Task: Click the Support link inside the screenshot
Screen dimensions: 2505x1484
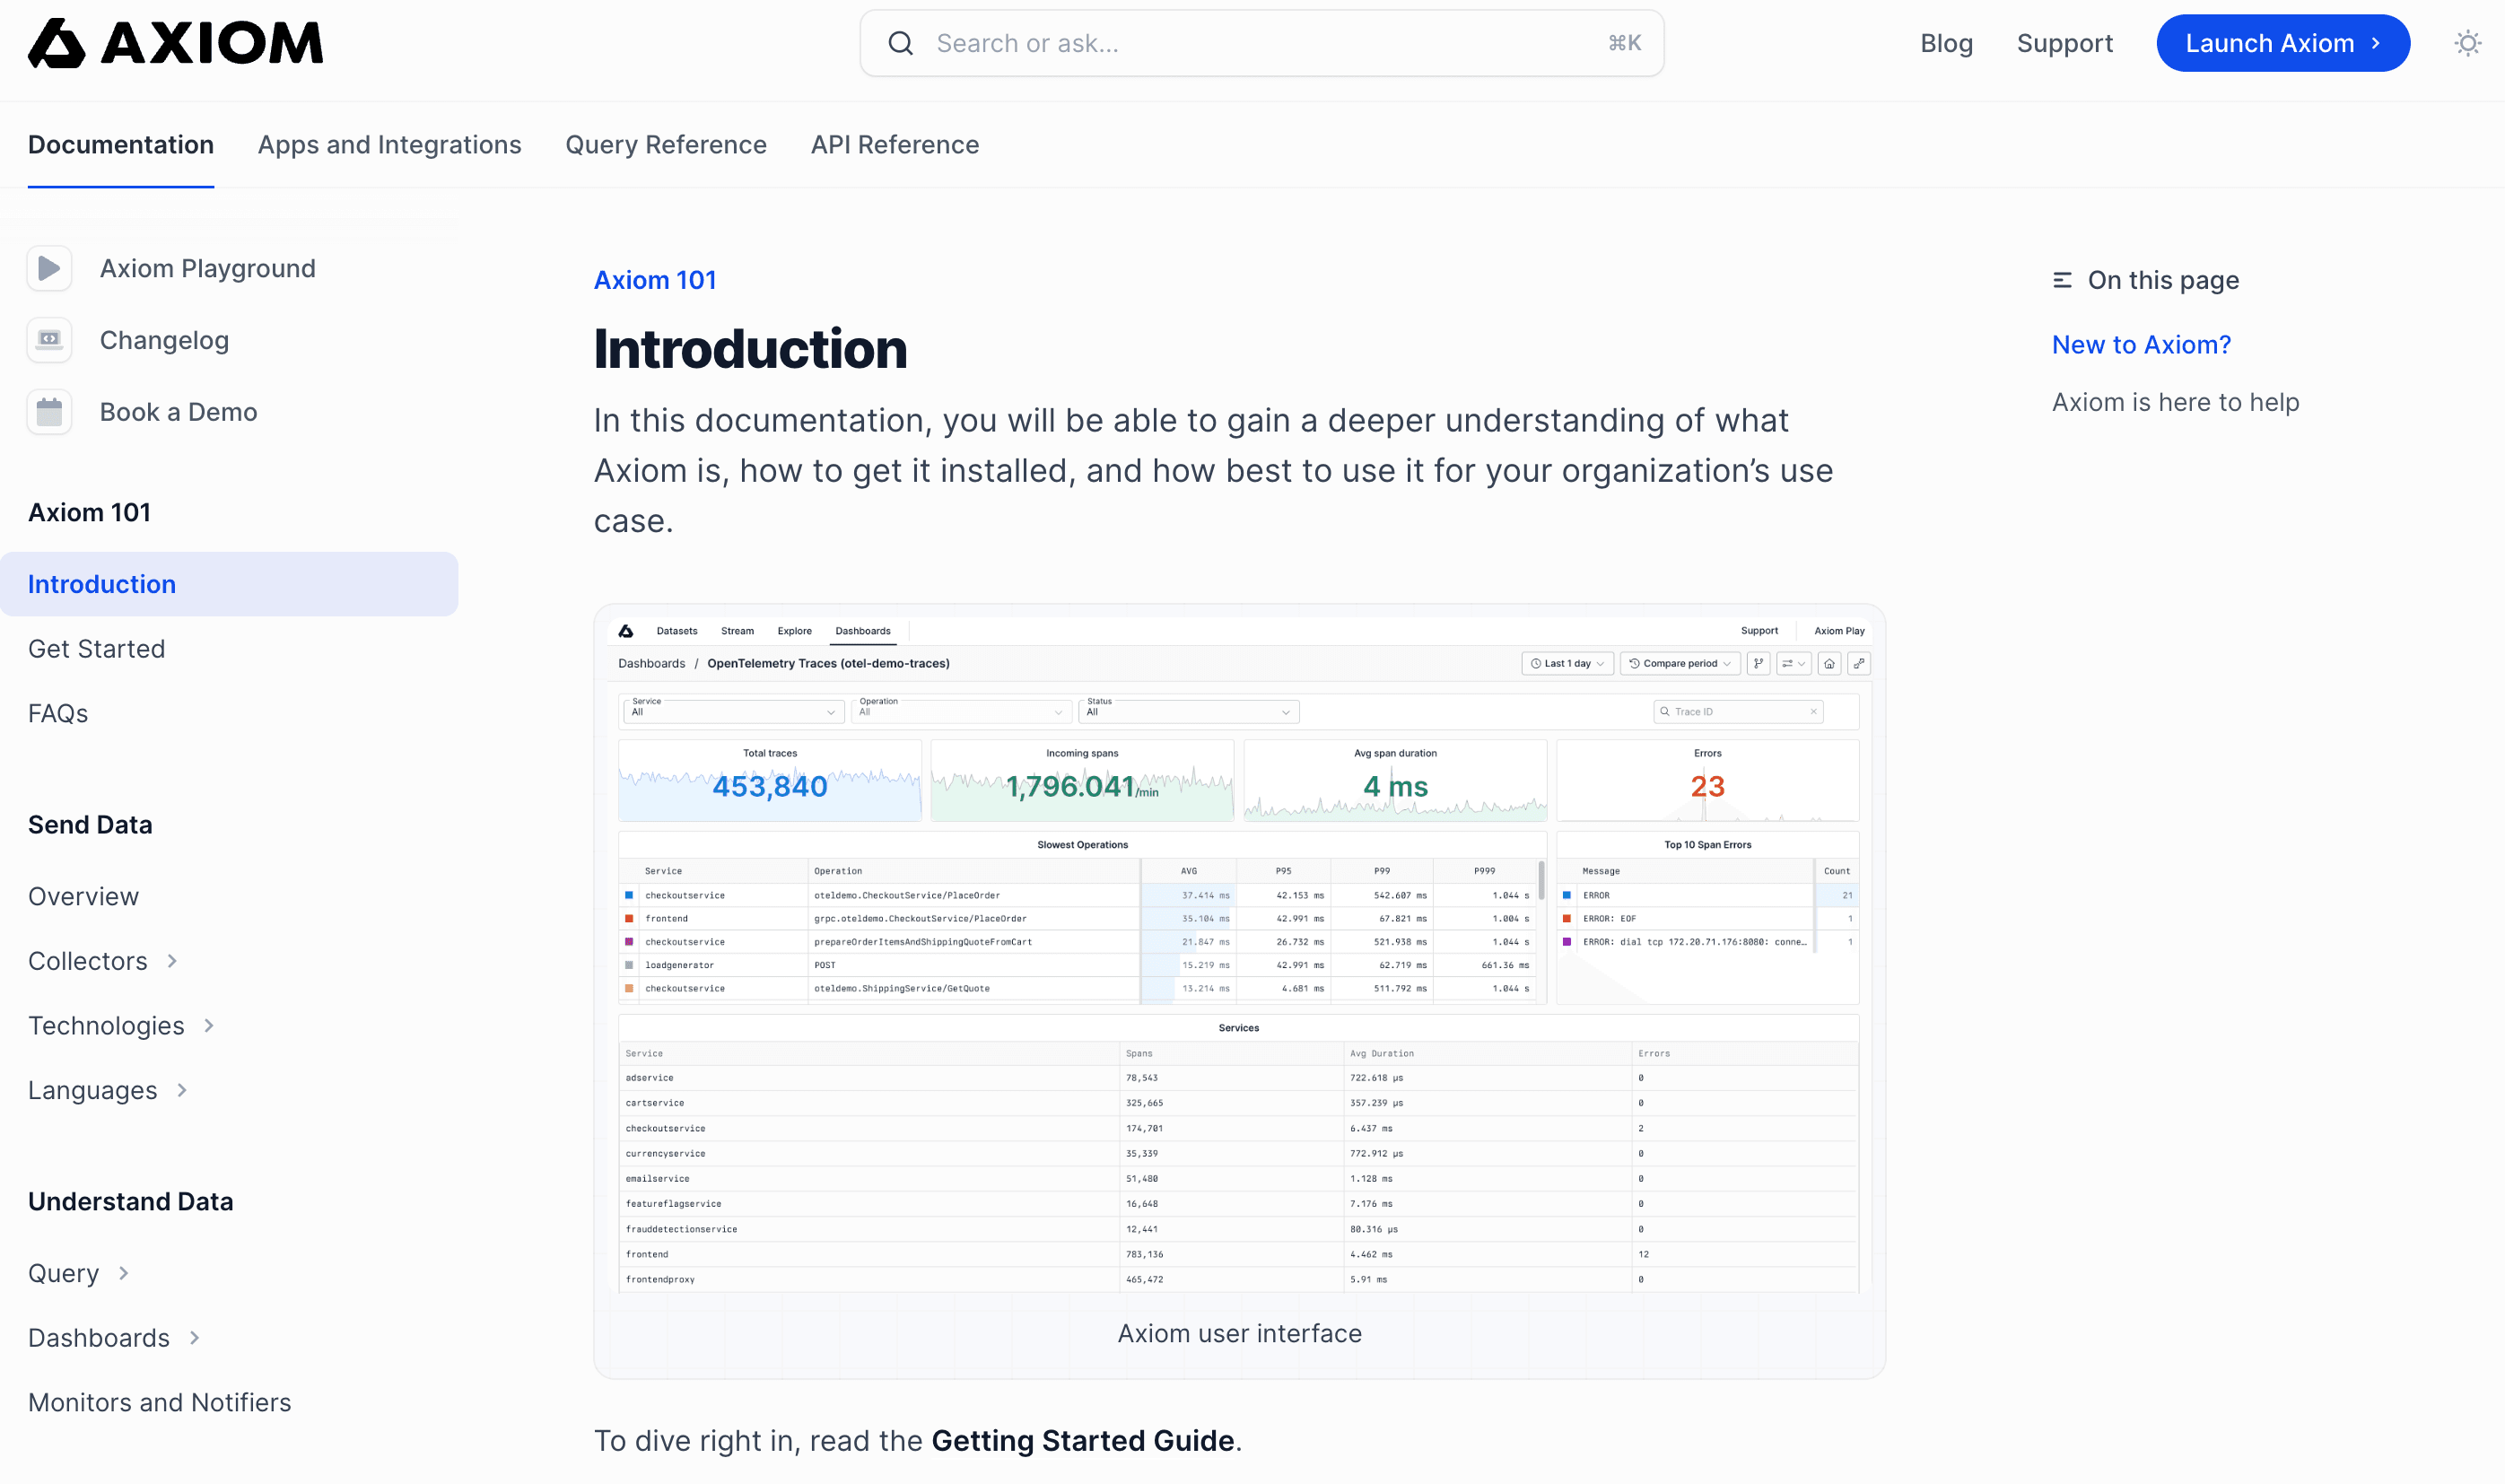Action: [1759, 631]
